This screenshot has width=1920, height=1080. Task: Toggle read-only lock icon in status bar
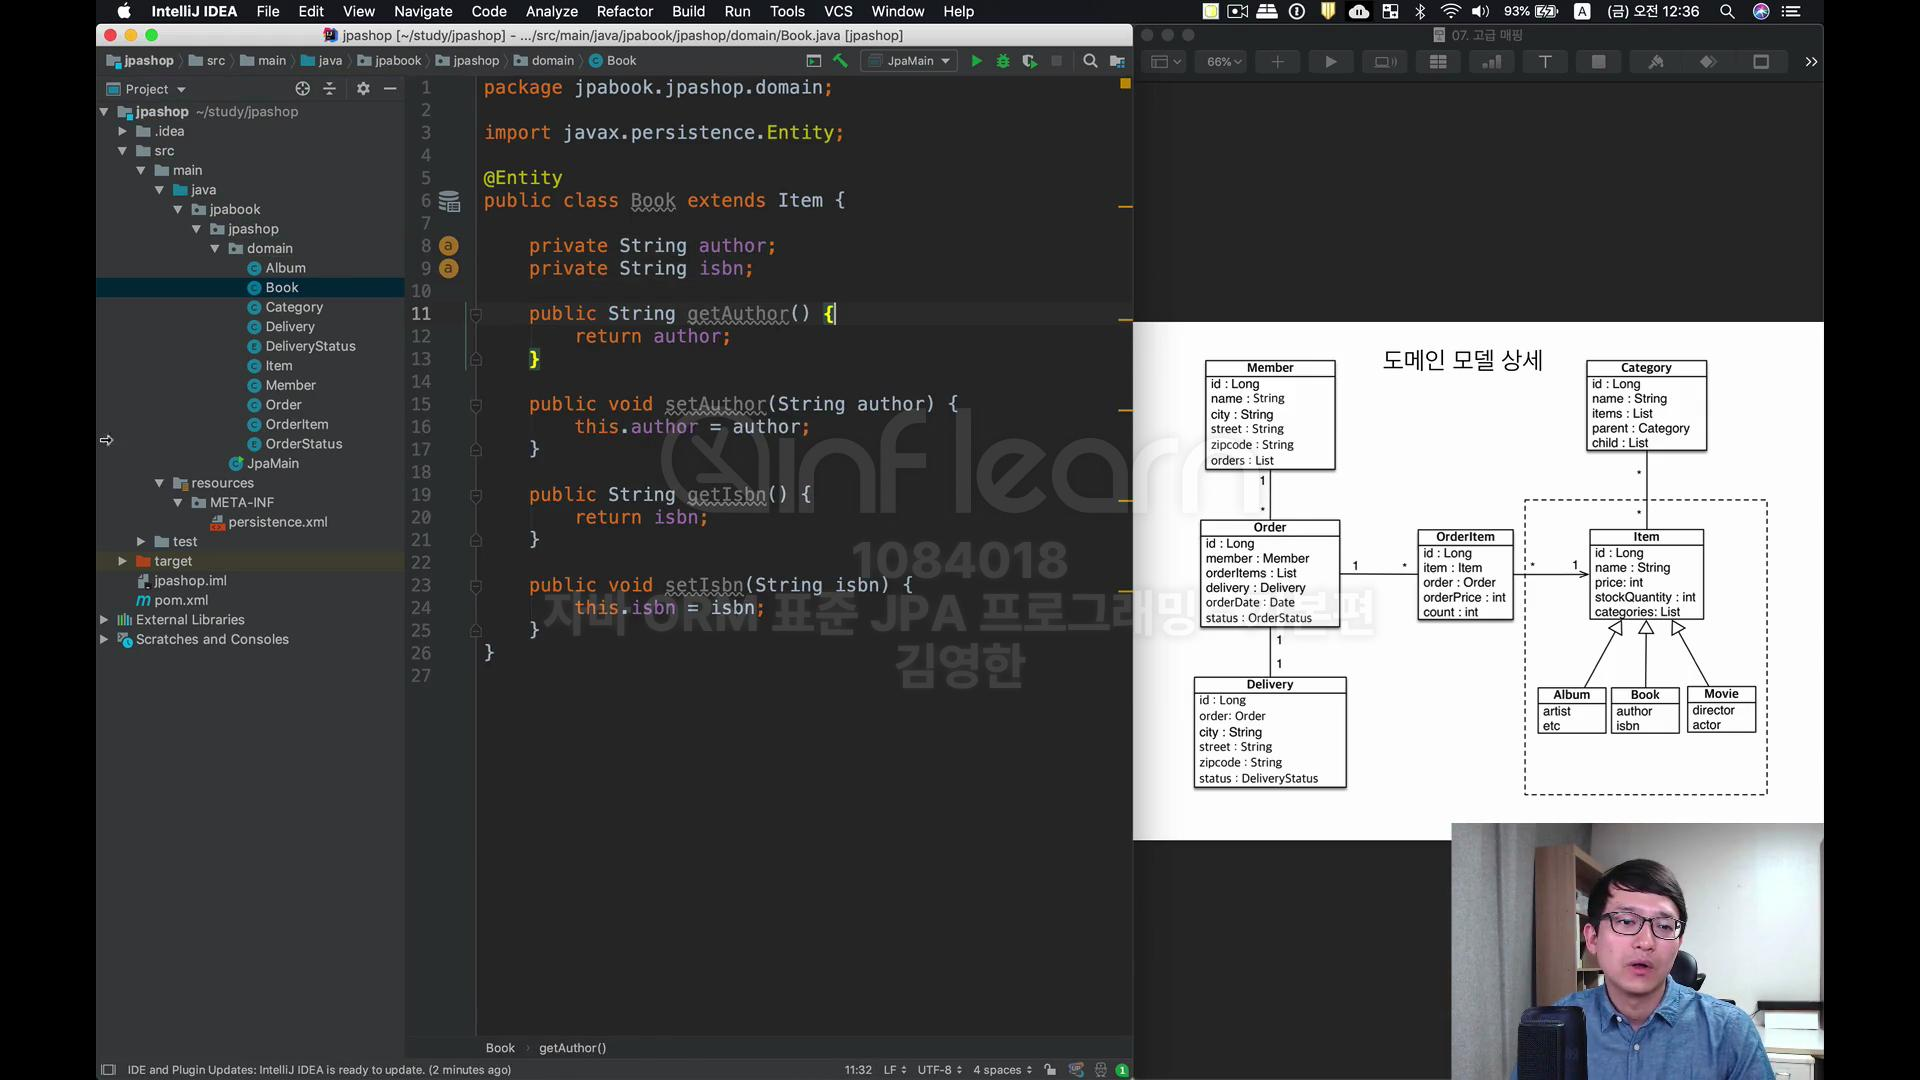point(1050,1070)
